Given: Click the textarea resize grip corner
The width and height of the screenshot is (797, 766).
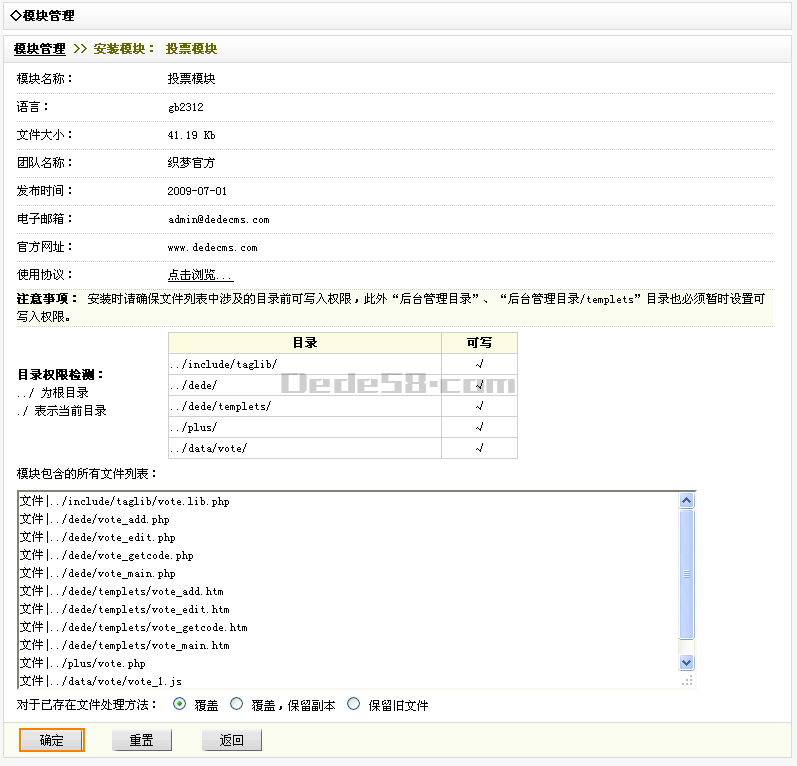Looking at the screenshot, I should [687, 680].
